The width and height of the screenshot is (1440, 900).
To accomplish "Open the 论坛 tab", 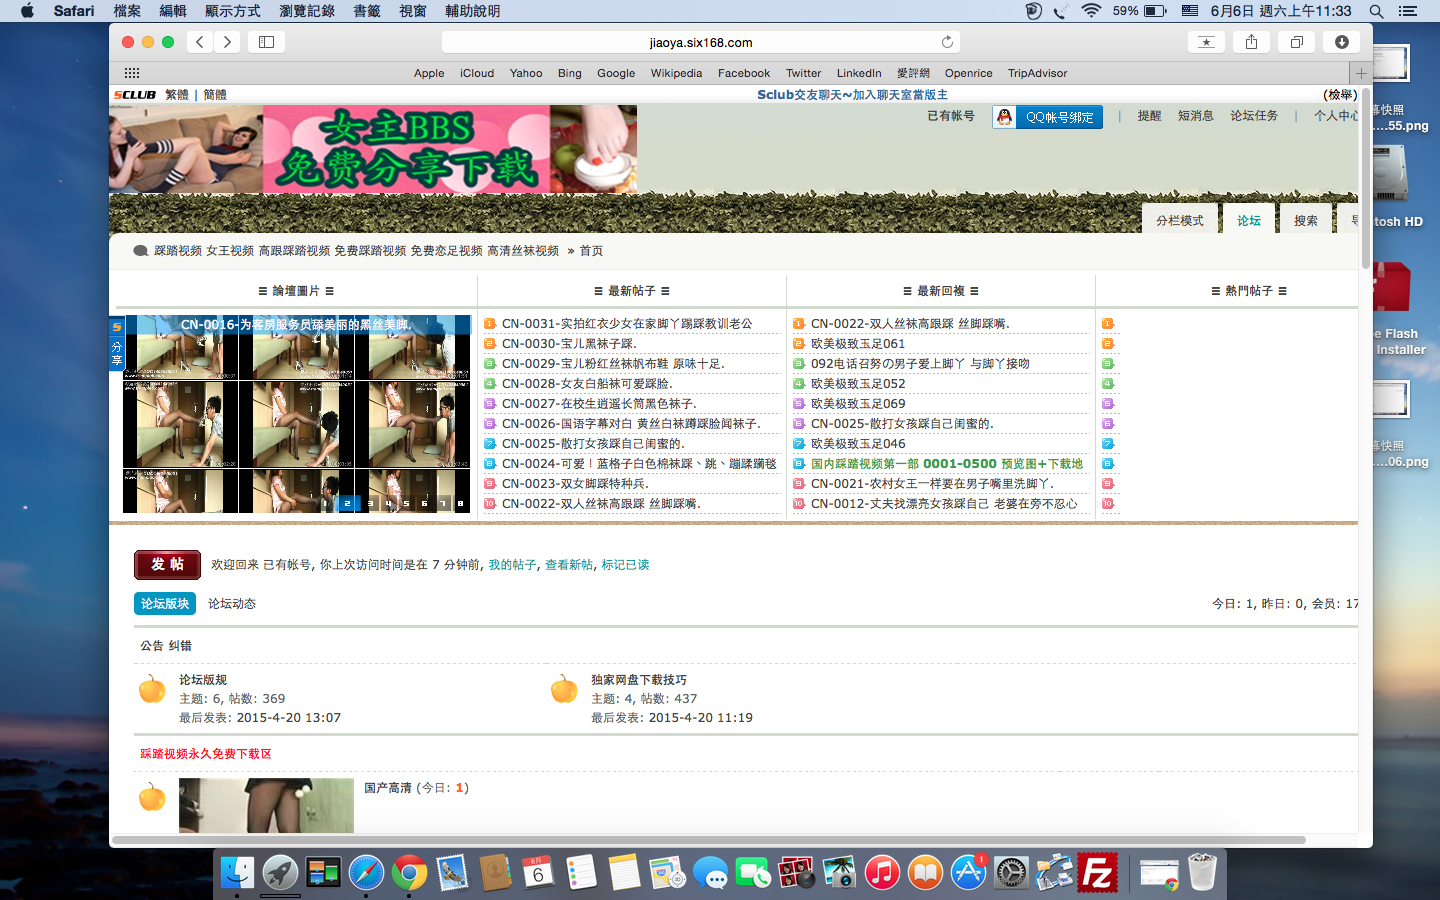I will pos(1249,220).
